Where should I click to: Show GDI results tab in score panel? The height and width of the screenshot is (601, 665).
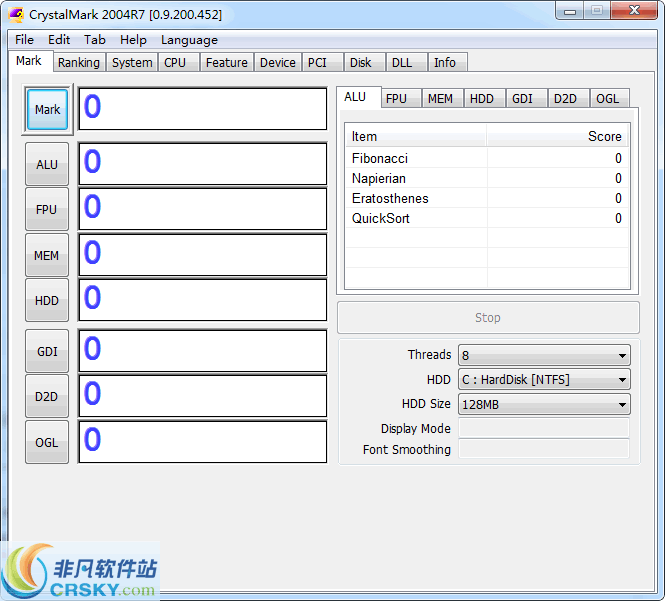526,98
